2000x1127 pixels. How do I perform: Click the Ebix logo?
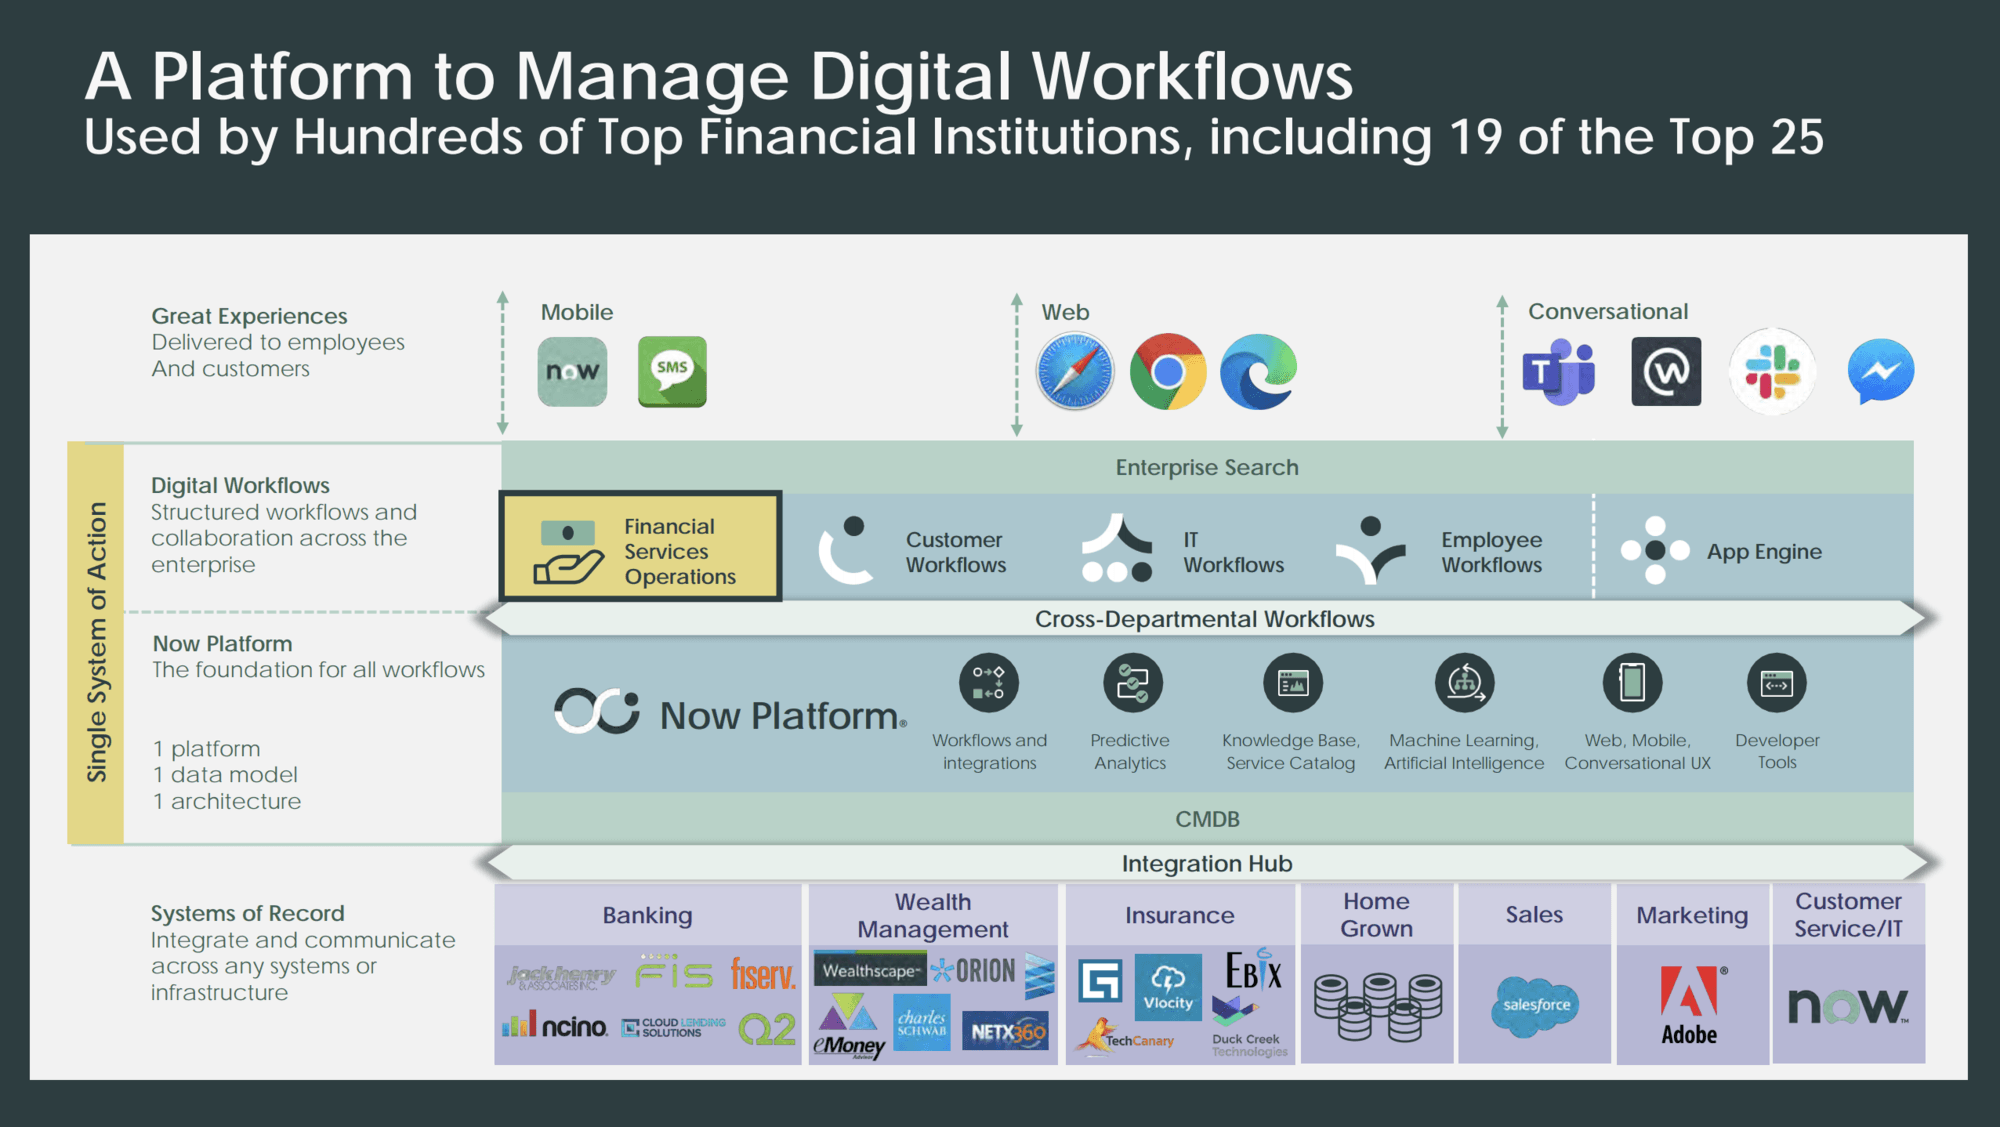[1253, 969]
